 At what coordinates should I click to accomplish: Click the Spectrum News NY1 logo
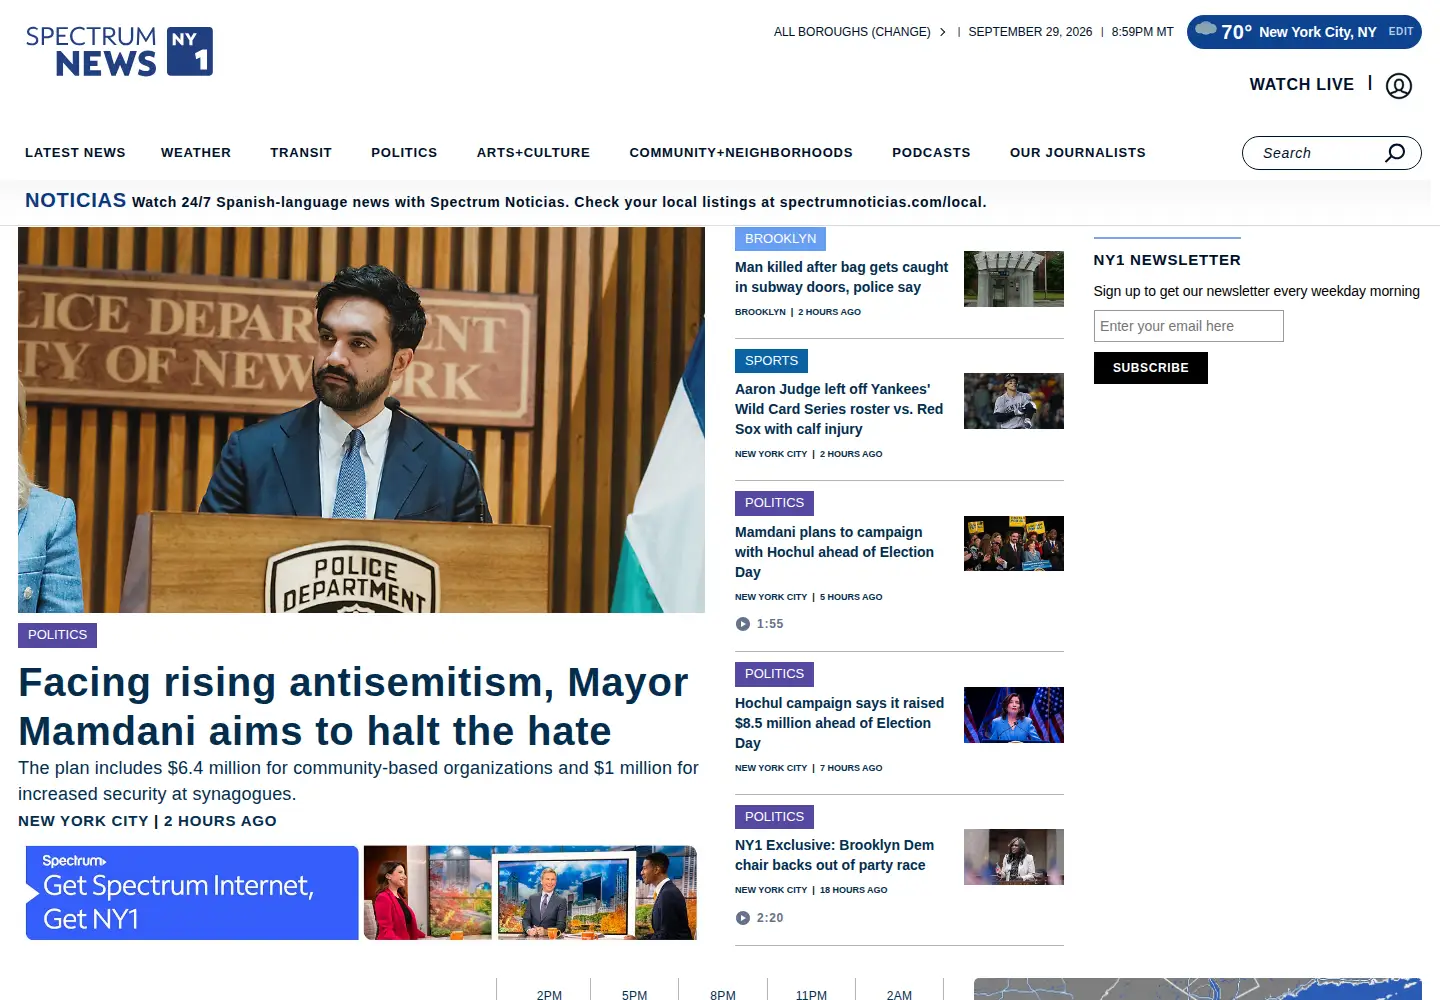119,51
